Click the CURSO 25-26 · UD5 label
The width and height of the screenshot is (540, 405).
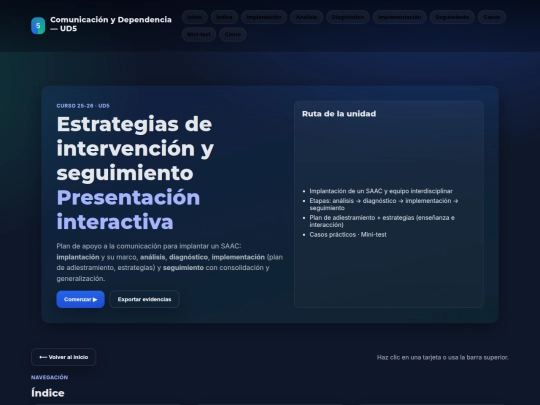pos(83,106)
